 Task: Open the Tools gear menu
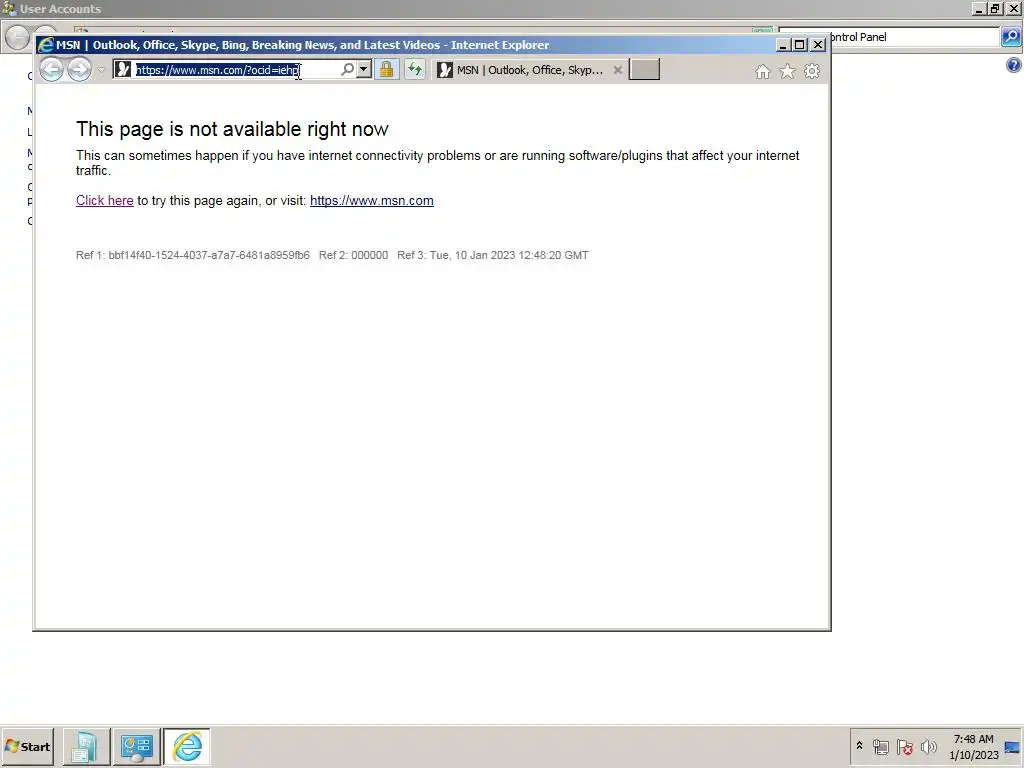point(812,71)
